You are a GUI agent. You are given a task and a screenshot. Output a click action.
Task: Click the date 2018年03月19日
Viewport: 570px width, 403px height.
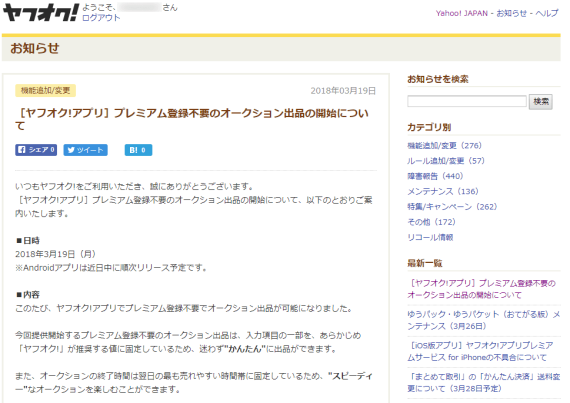343,91
